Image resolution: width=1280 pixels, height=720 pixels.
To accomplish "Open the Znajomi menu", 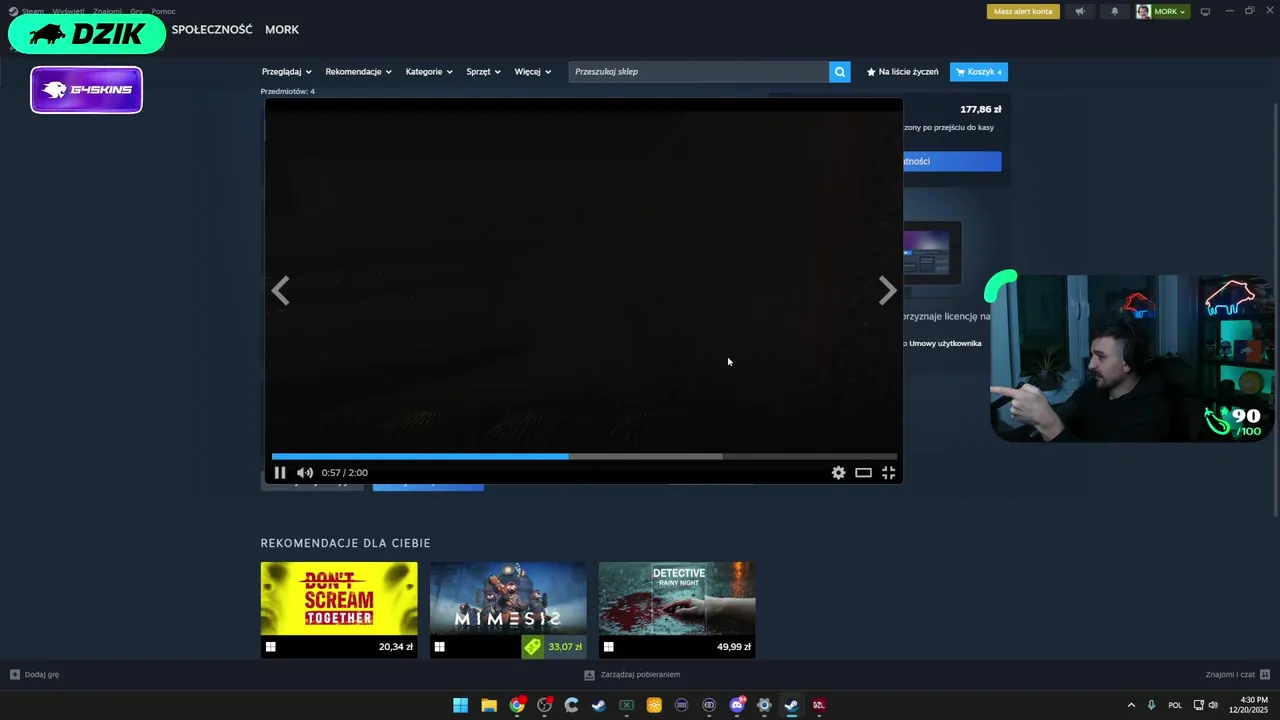I will [x=108, y=11].
